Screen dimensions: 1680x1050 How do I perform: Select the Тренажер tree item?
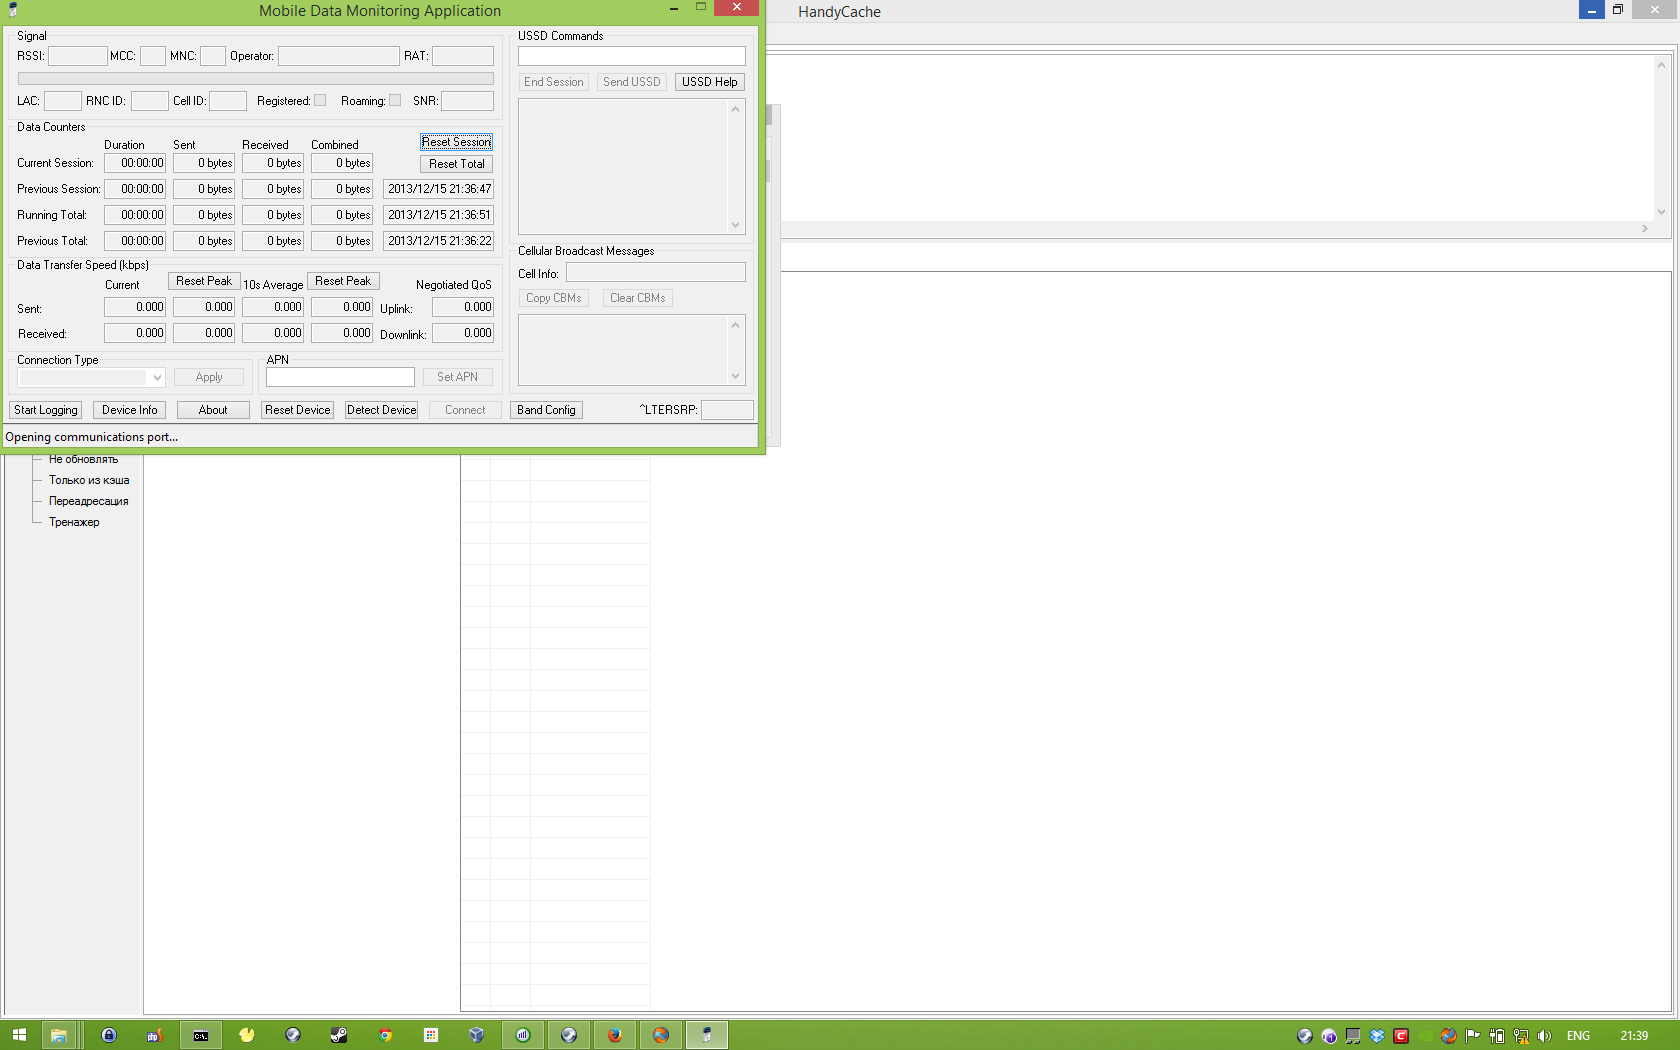[x=74, y=522]
